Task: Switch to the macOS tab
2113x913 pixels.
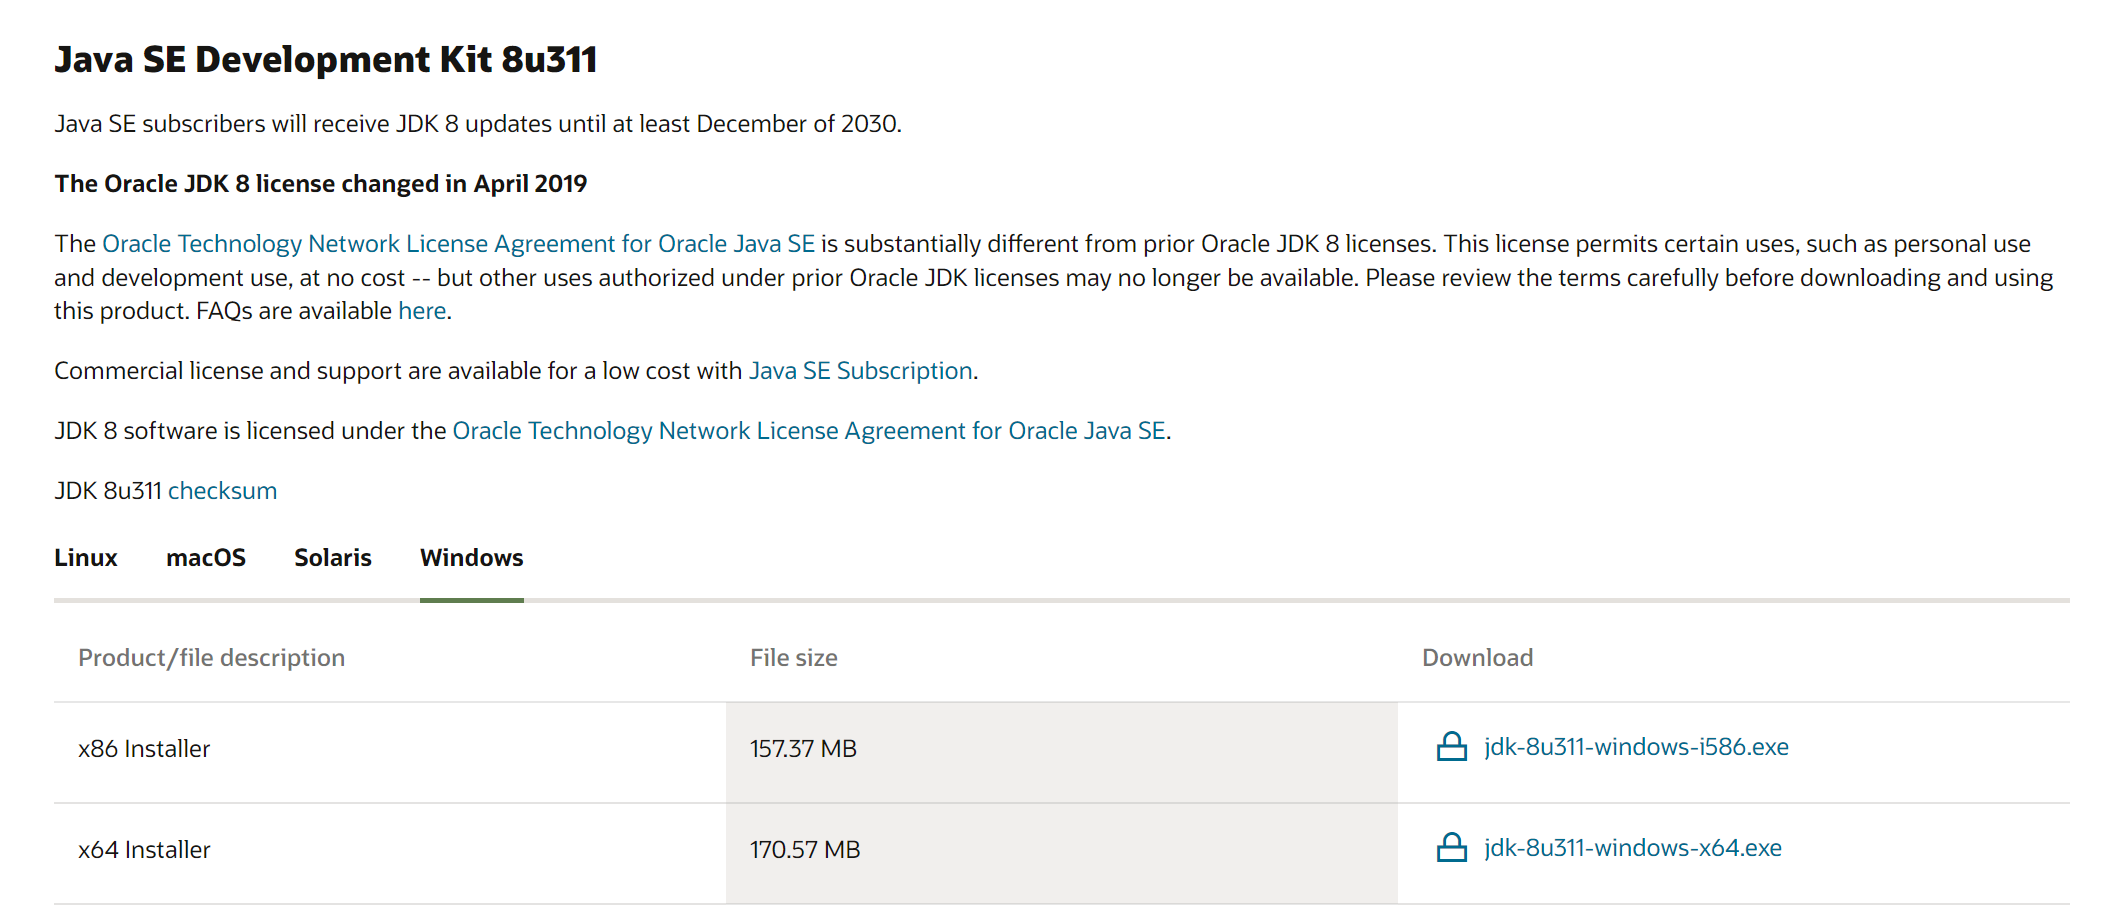Action: [x=206, y=558]
